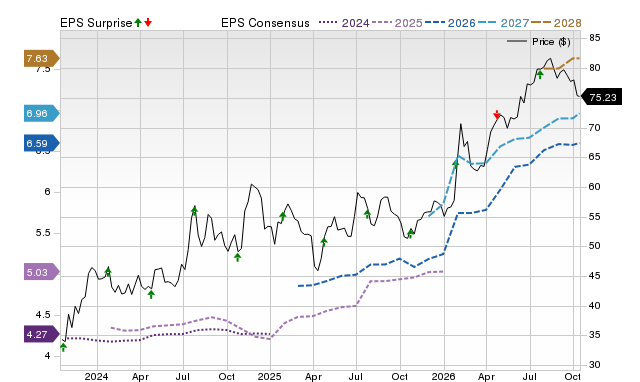Click the 50 price axis label
Screen dimensions: 640x382
click(x=595, y=246)
